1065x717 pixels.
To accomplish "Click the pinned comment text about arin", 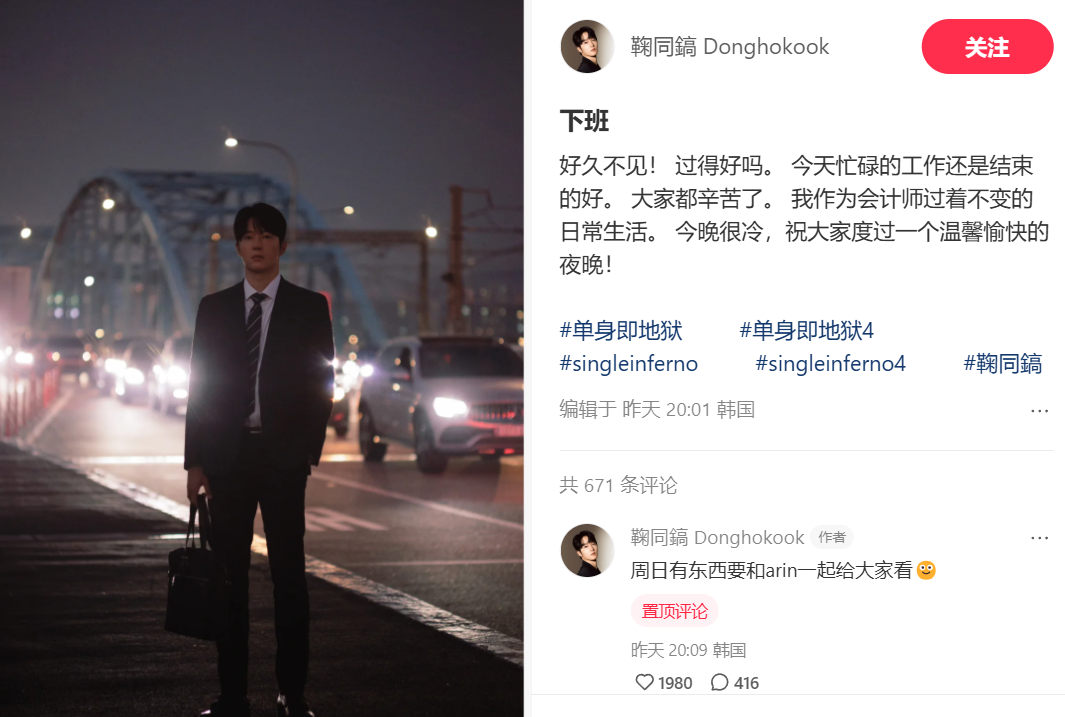I will [x=782, y=570].
